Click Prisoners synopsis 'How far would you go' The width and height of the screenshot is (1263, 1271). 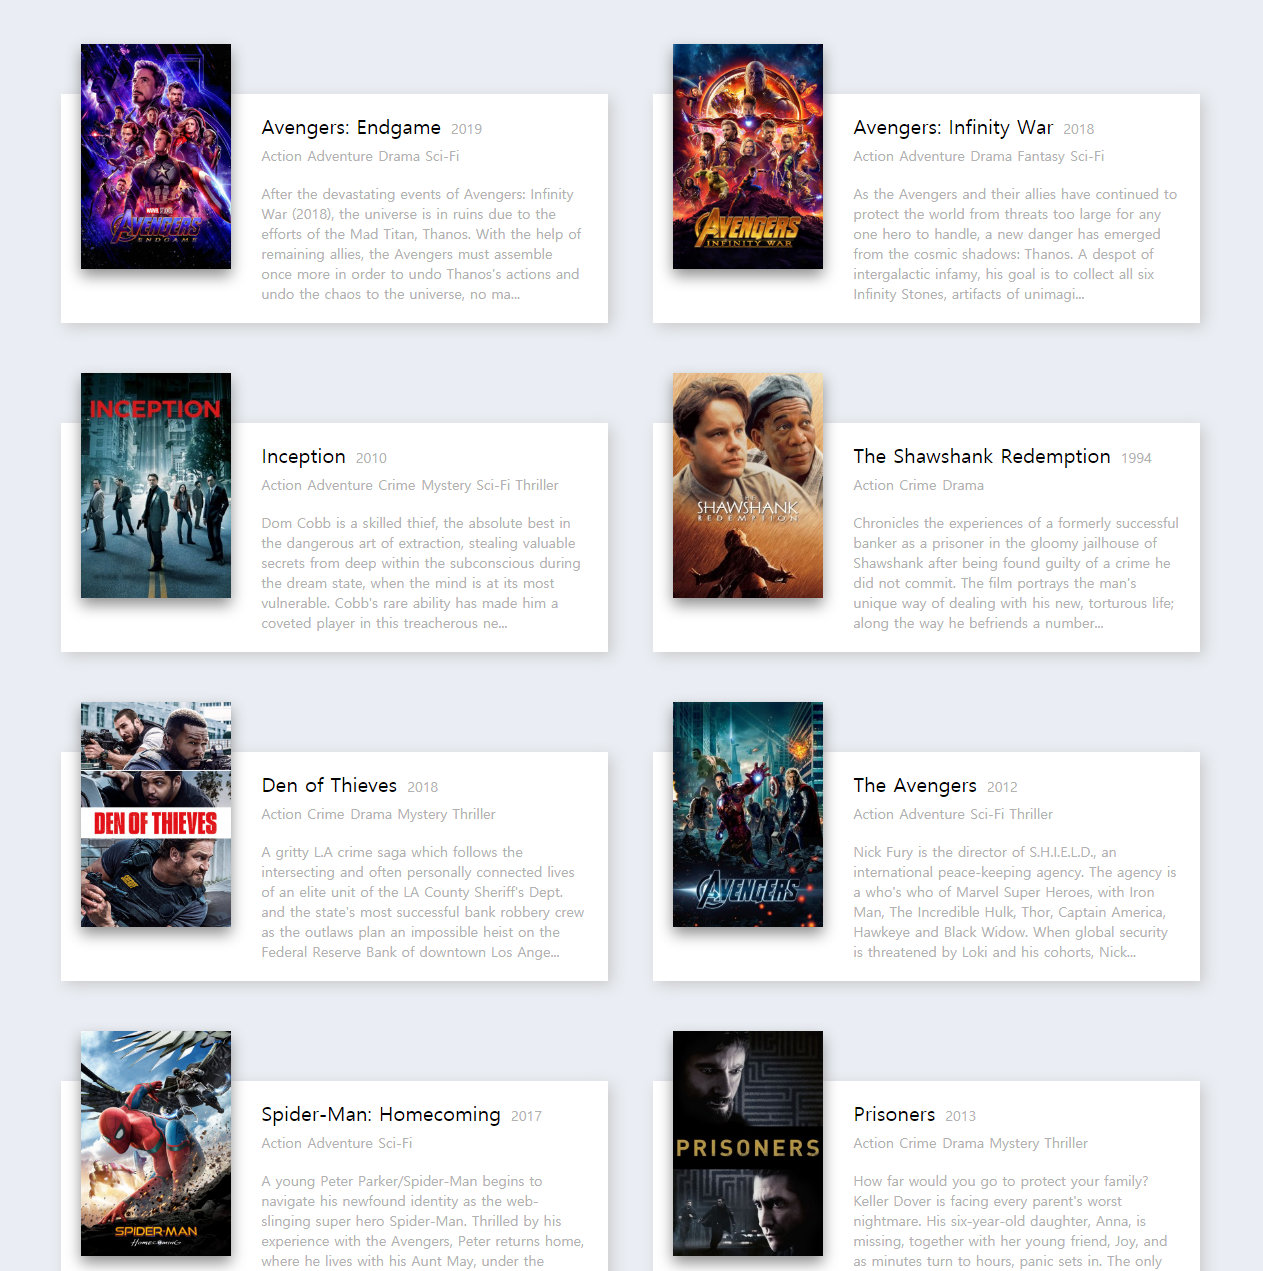point(1011,1221)
